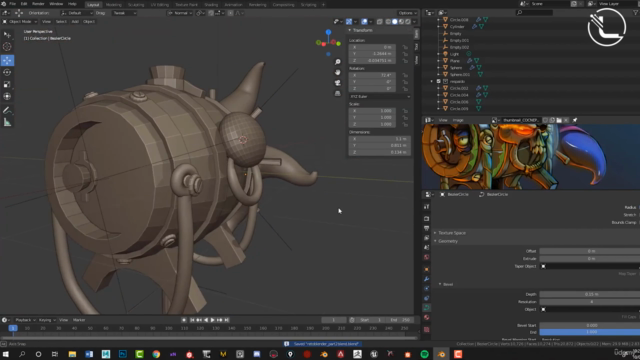Open the Normal transform orientation dropdown

pos(180,13)
